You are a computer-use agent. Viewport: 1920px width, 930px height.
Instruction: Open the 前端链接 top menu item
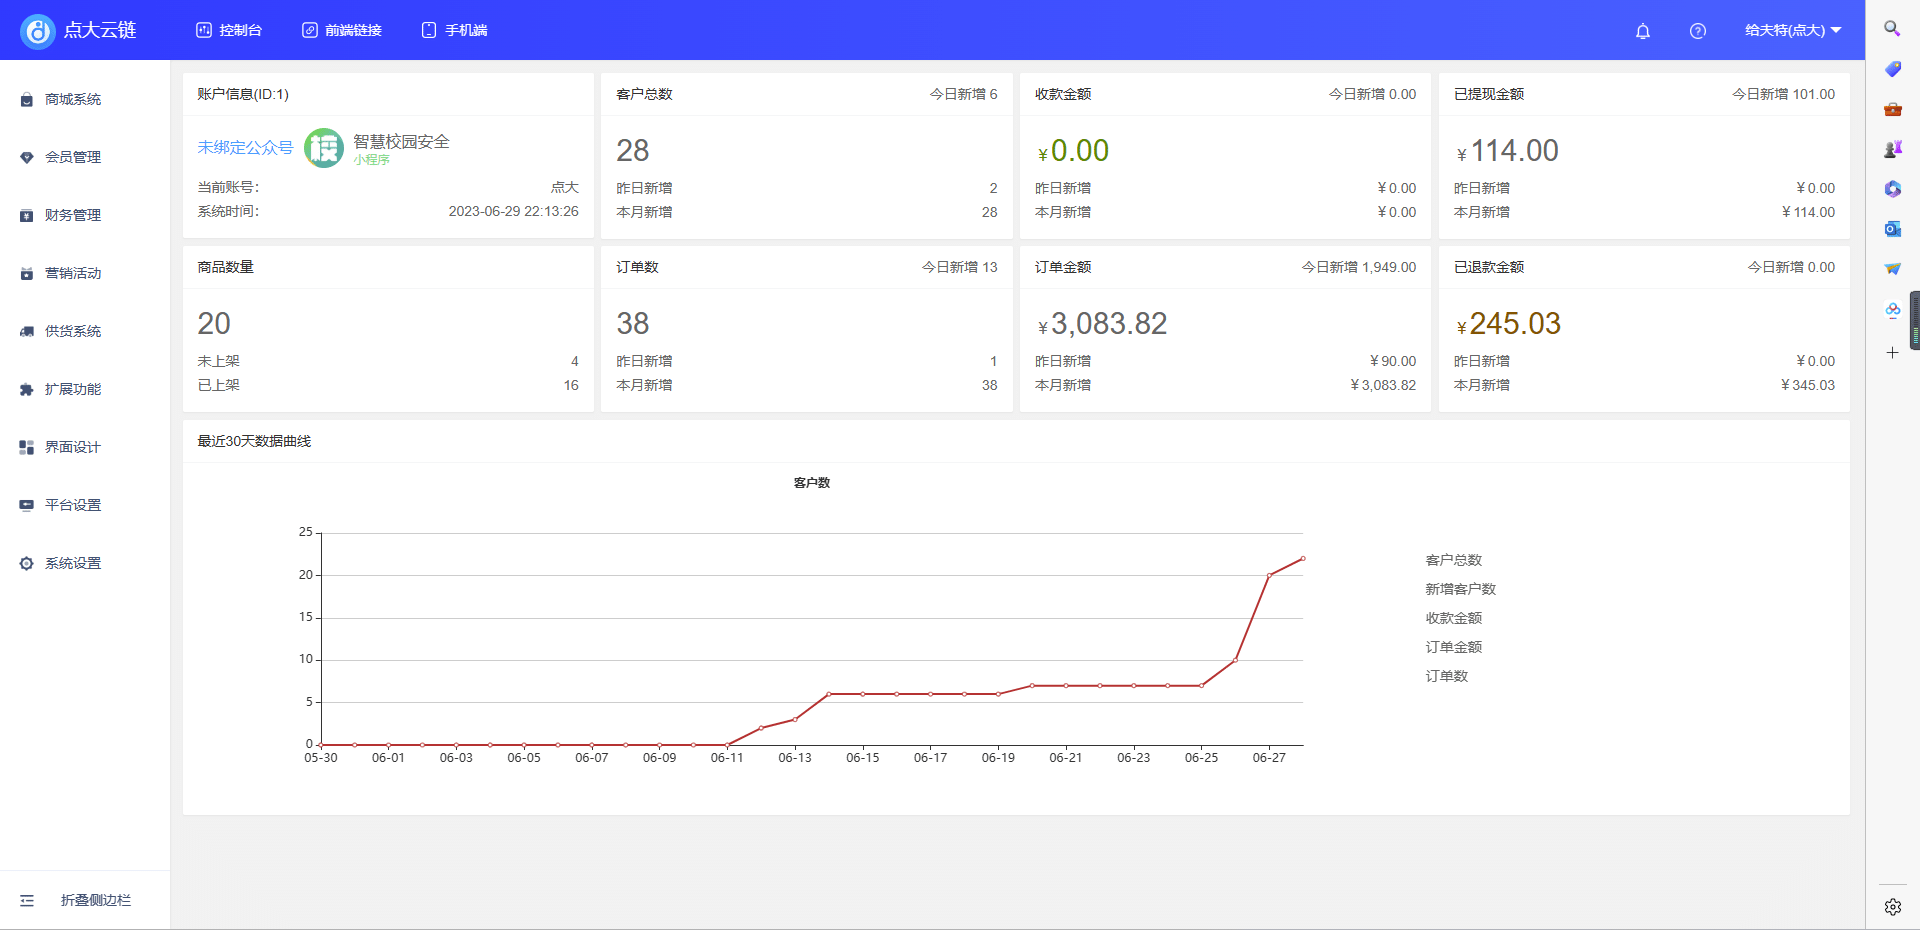(x=342, y=30)
